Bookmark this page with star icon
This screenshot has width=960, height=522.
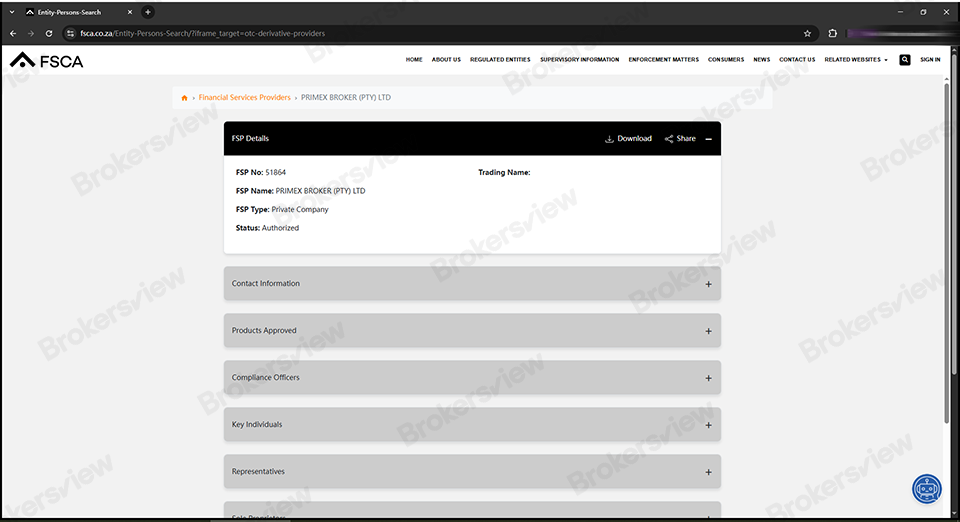(x=807, y=34)
